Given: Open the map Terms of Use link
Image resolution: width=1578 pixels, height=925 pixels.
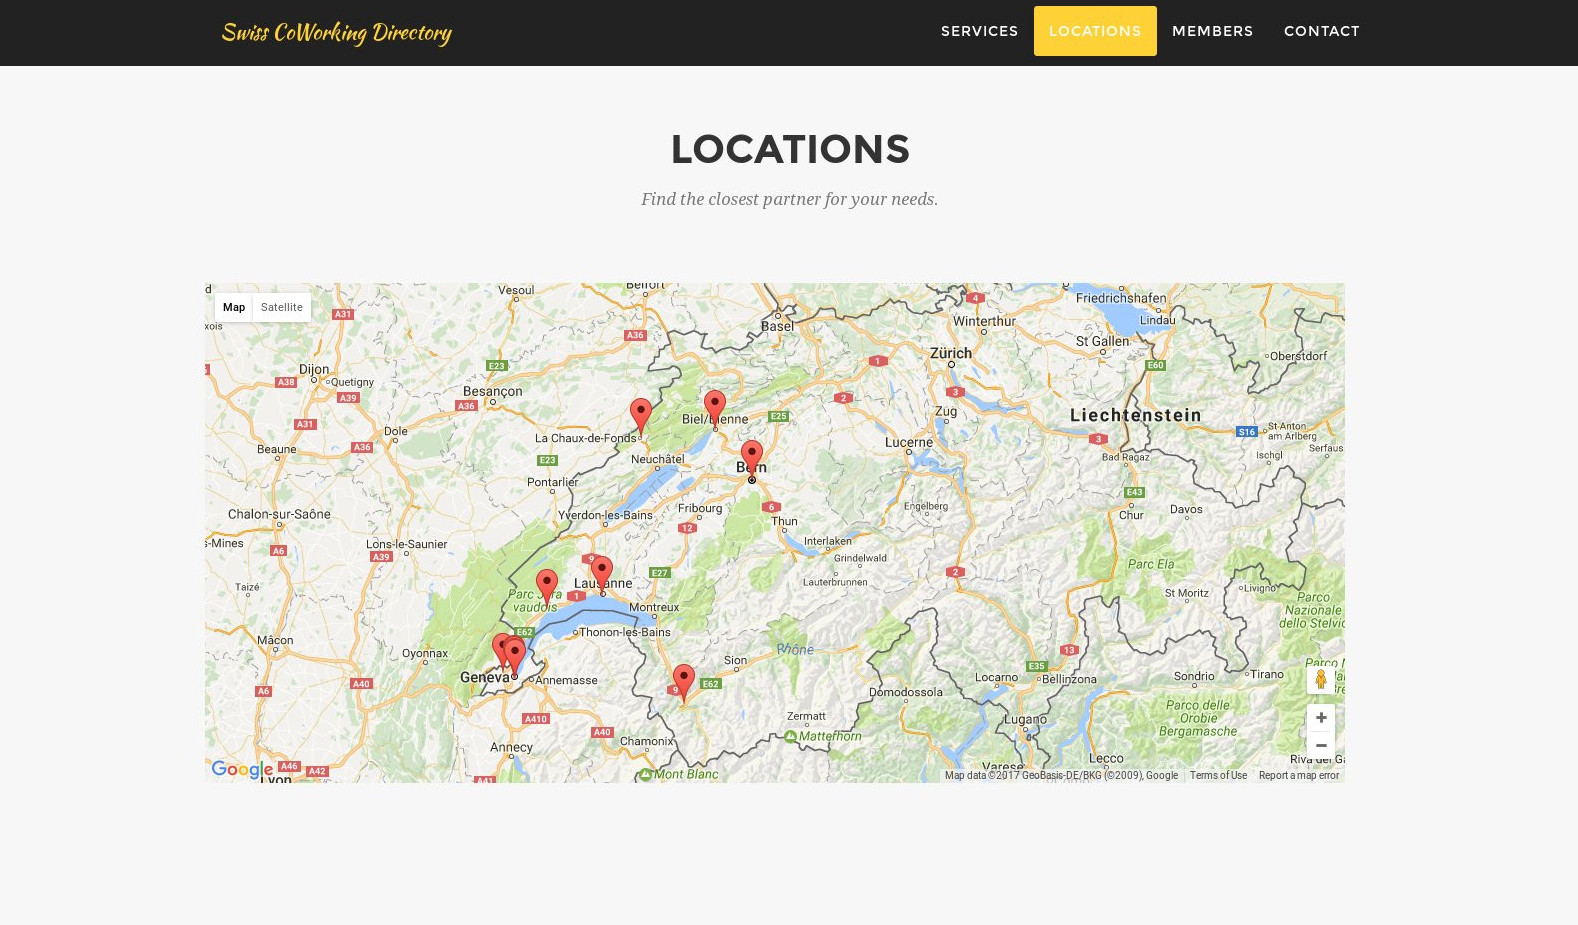Looking at the screenshot, I should [1217, 776].
